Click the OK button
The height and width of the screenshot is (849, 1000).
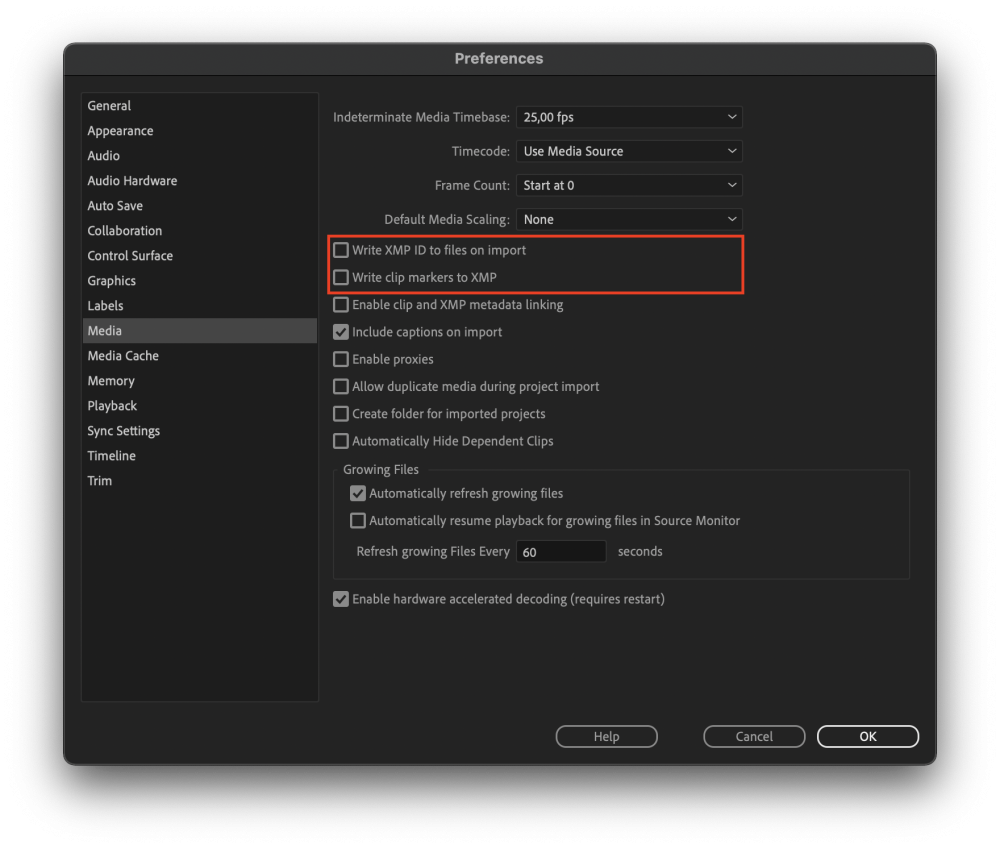pyautogui.click(x=867, y=736)
